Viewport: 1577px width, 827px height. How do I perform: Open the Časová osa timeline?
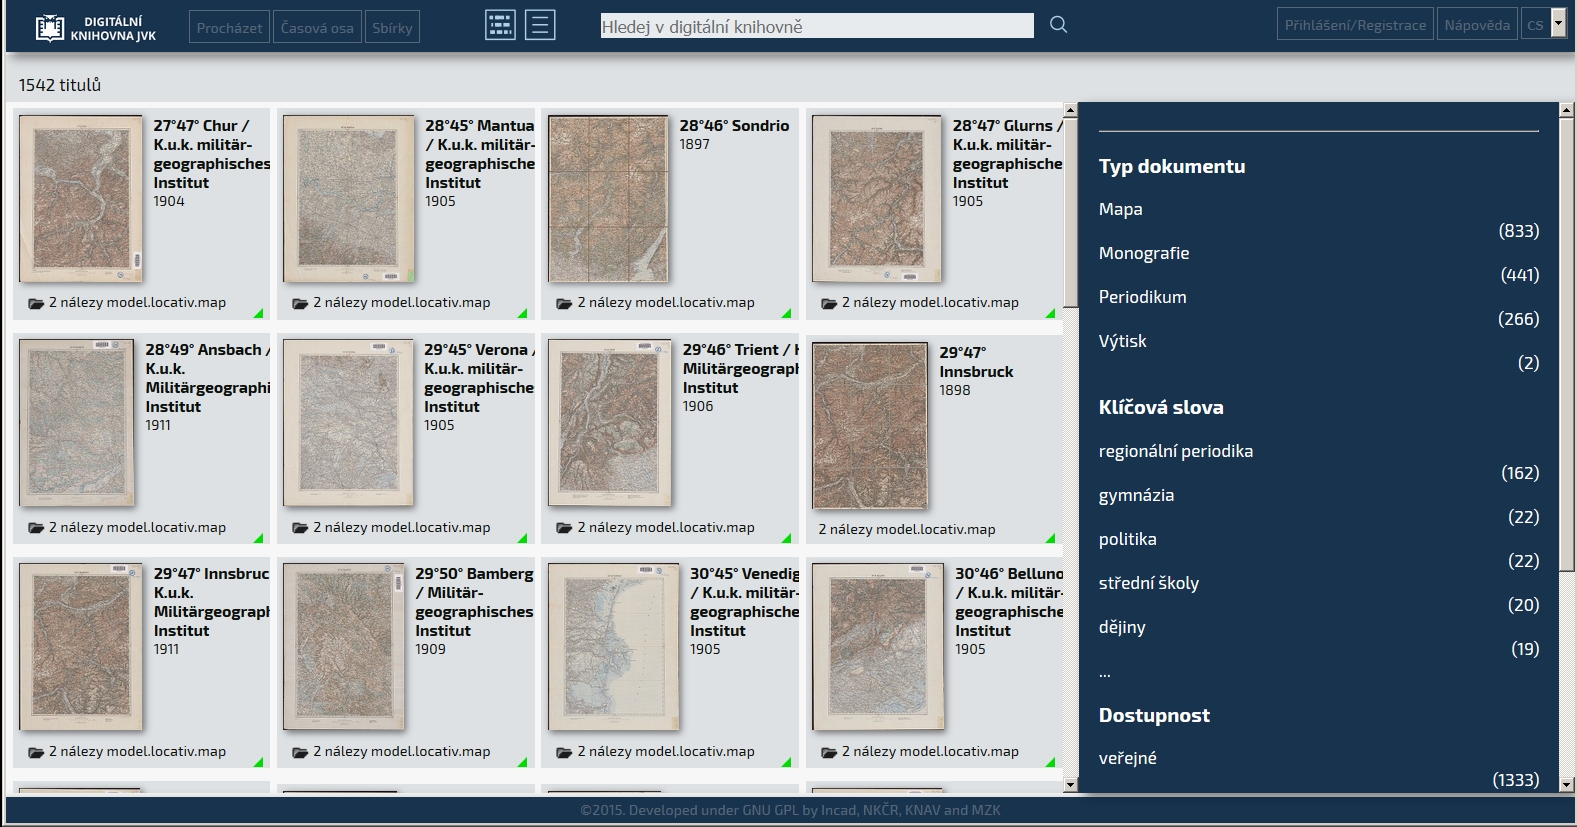317,27
